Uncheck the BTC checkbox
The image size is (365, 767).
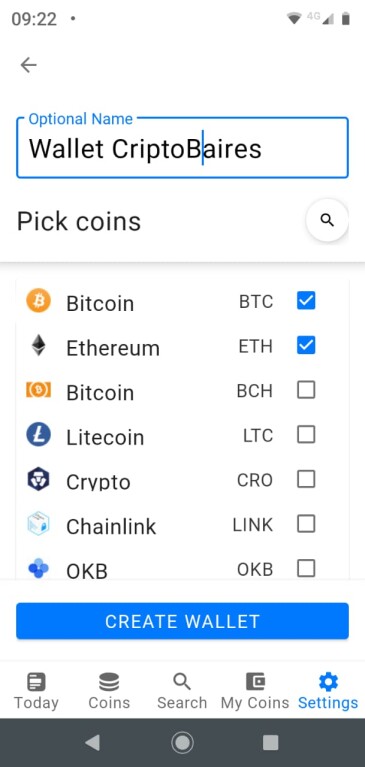[306, 301]
